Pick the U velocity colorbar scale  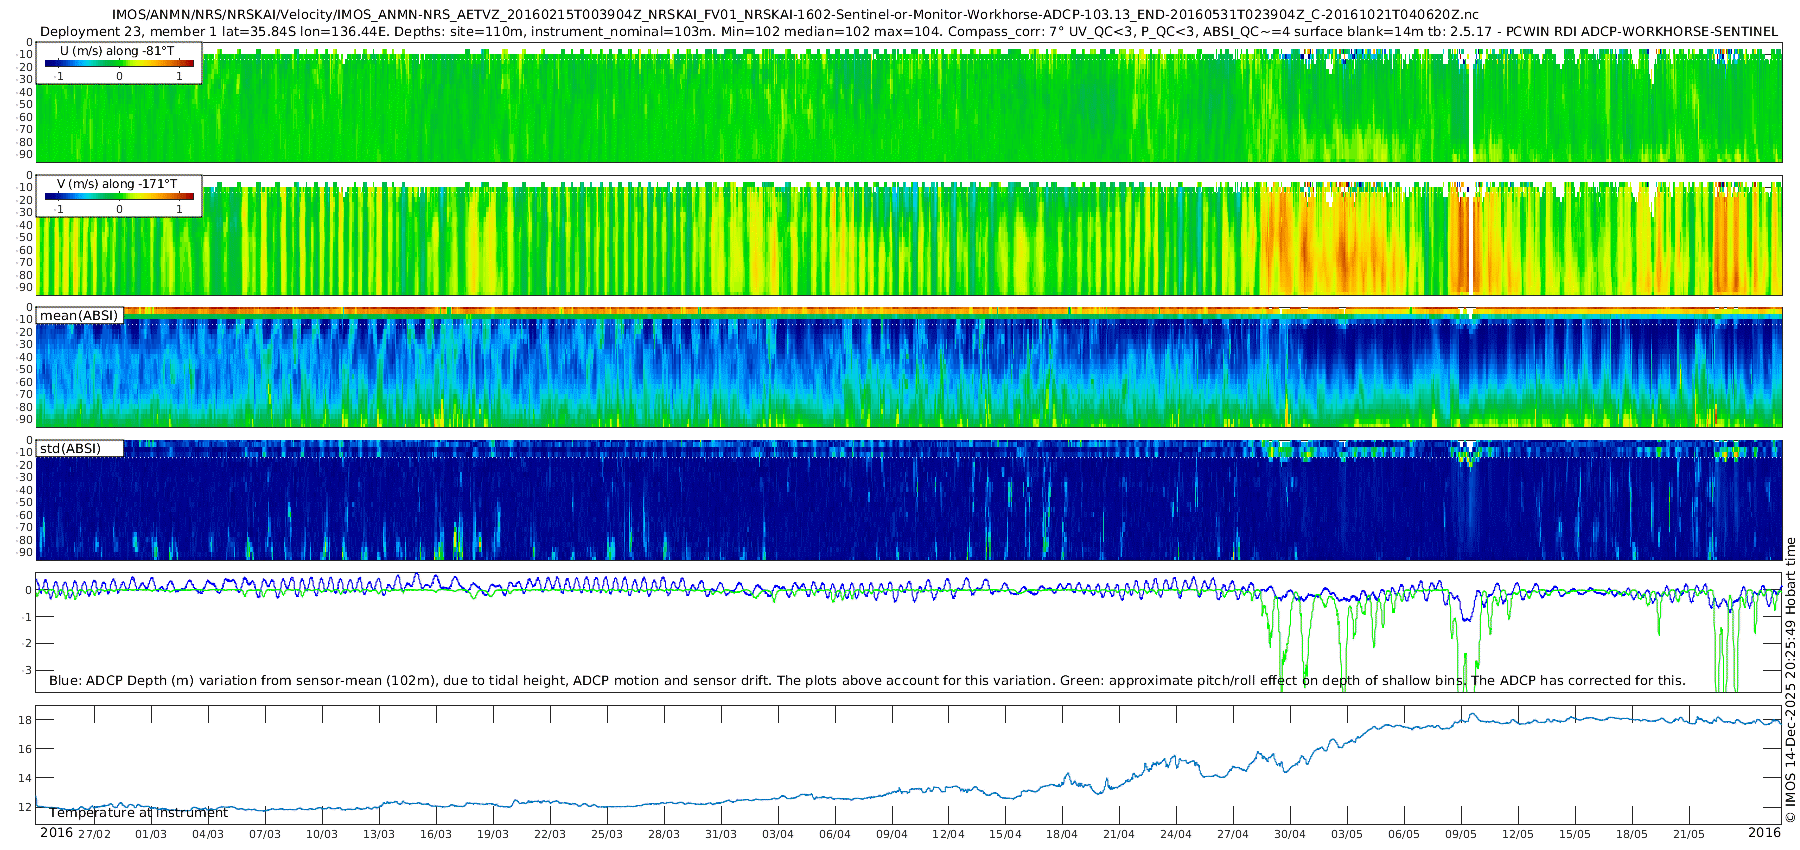[x=119, y=63]
